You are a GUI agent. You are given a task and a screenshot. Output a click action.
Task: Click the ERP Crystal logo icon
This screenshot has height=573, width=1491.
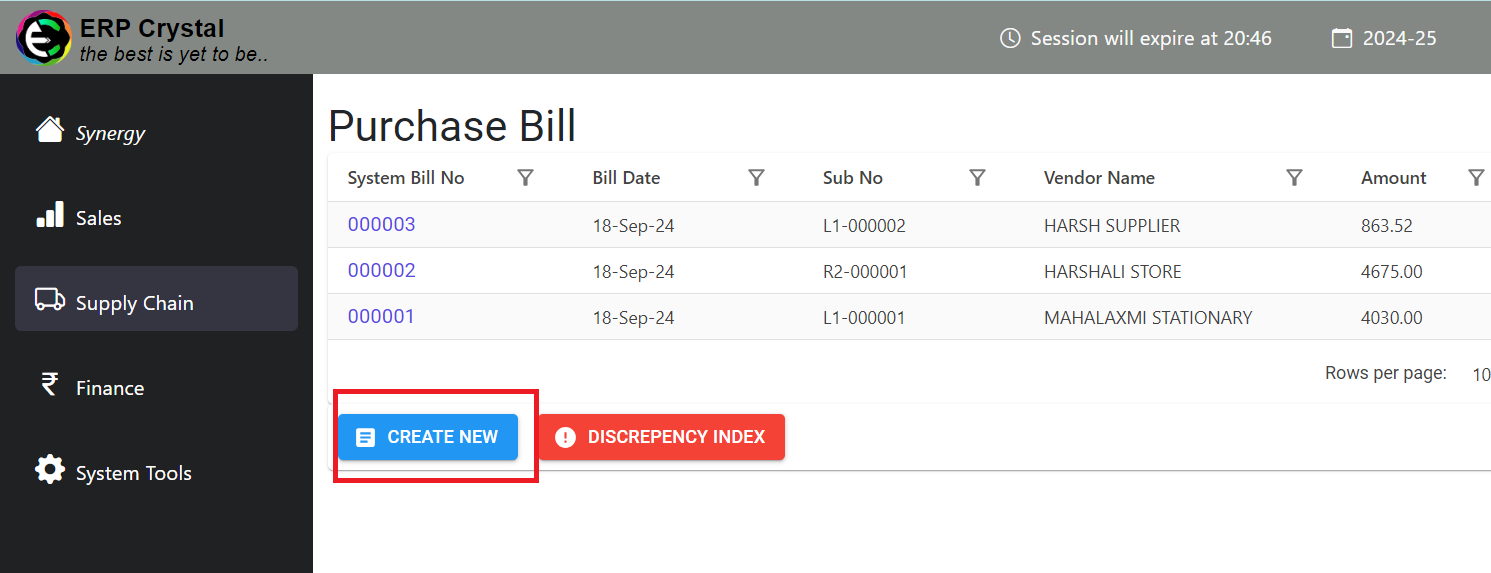click(43, 38)
